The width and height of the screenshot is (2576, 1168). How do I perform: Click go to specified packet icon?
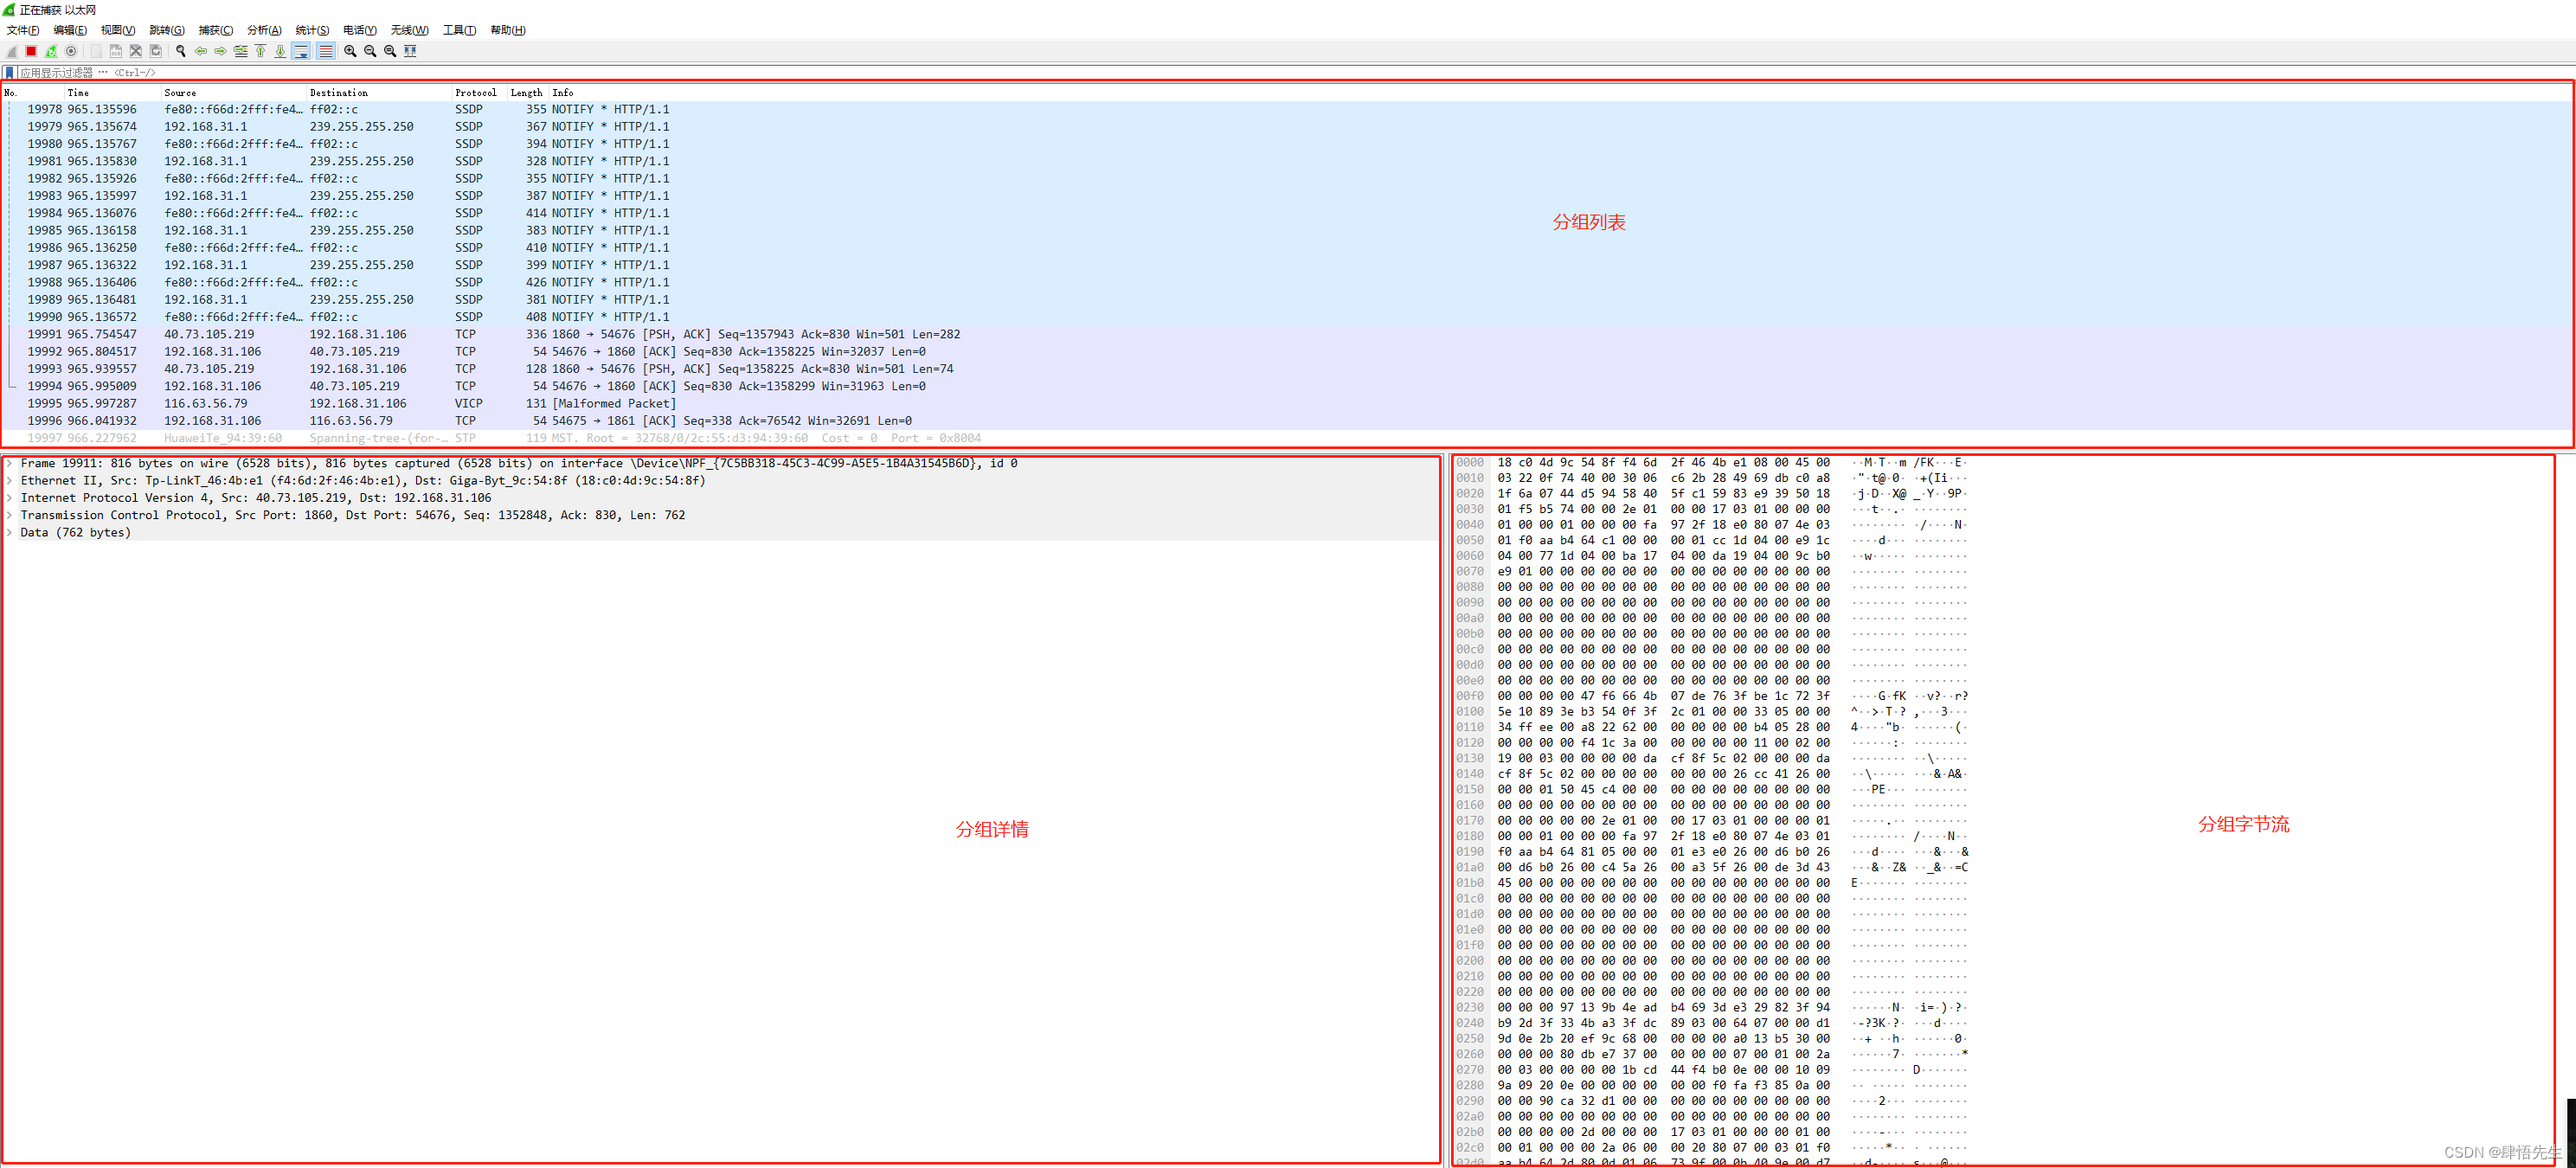tap(241, 51)
